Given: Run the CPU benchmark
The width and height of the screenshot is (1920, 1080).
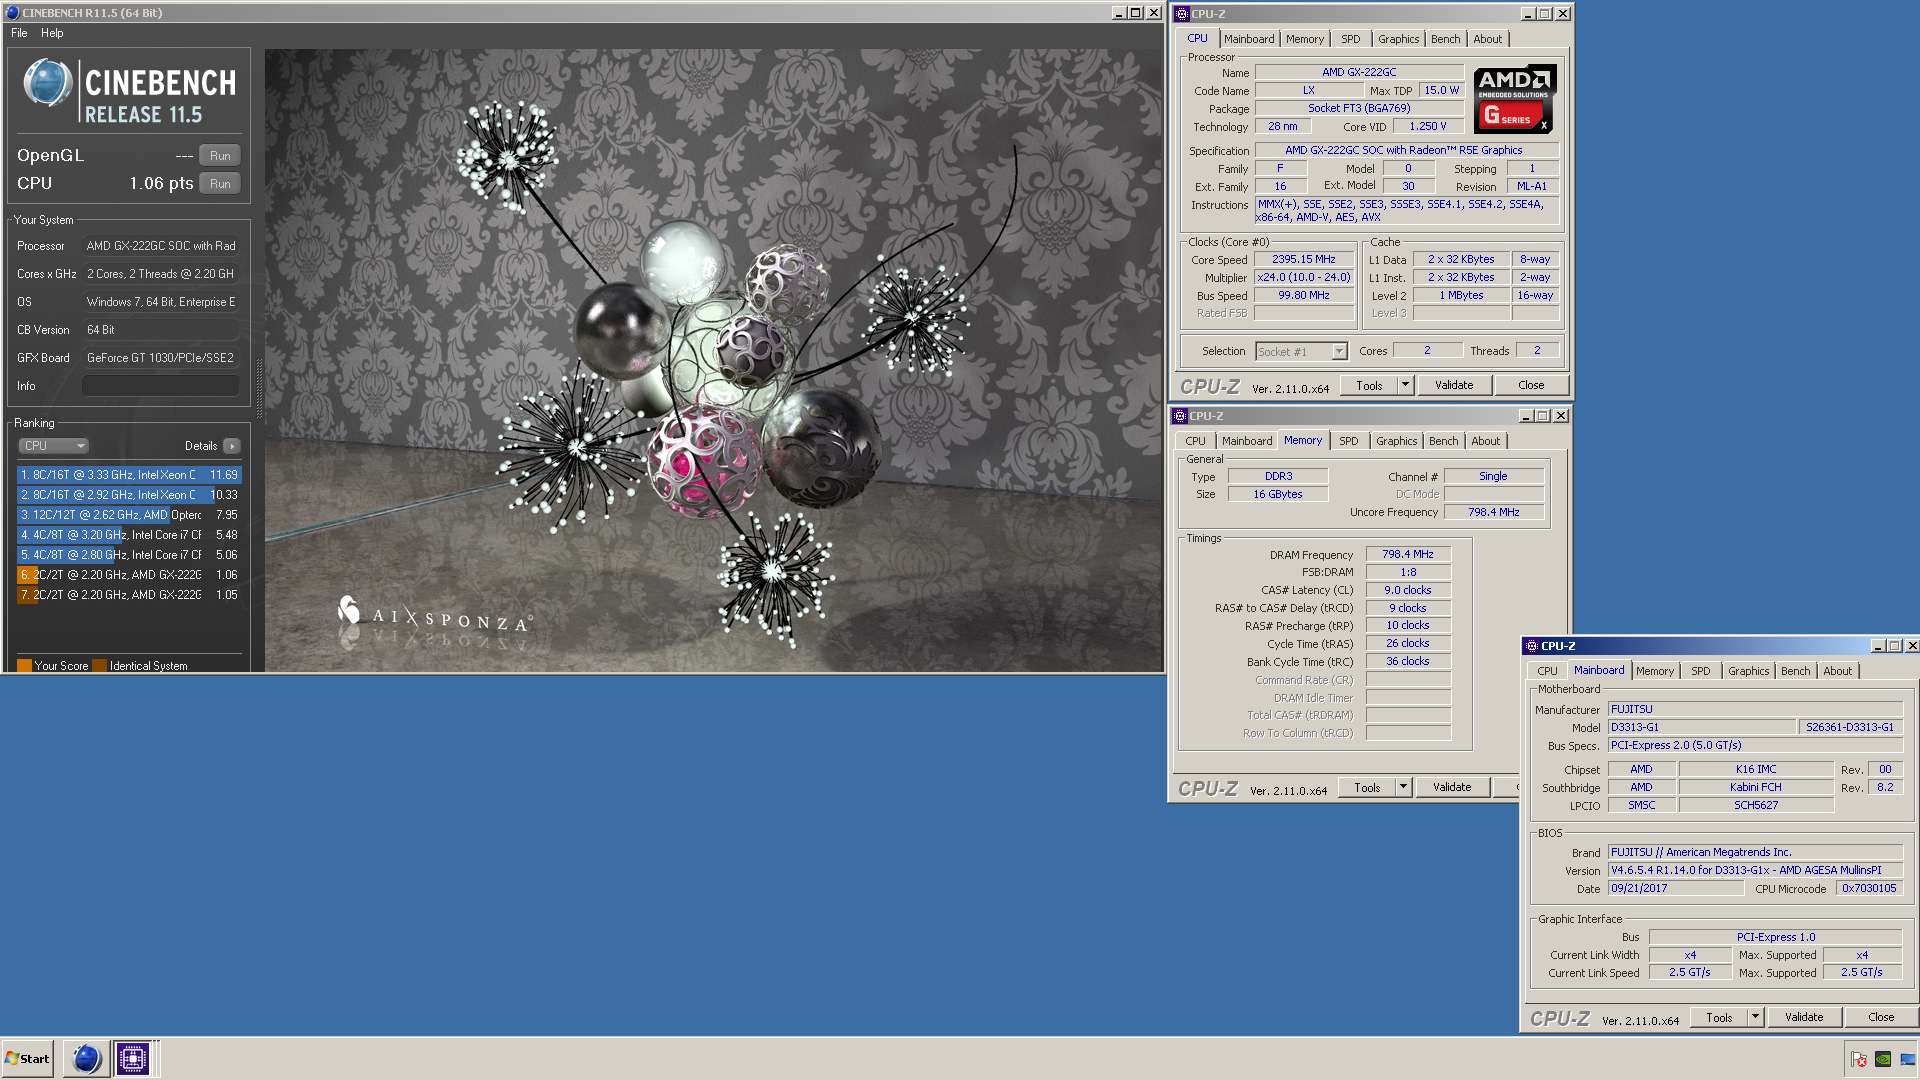Looking at the screenshot, I should point(220,184).
